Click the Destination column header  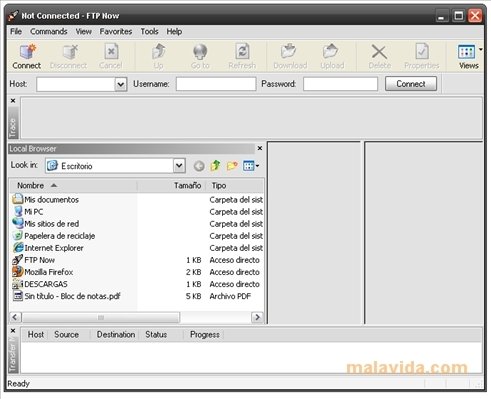[x=116, y=334]
